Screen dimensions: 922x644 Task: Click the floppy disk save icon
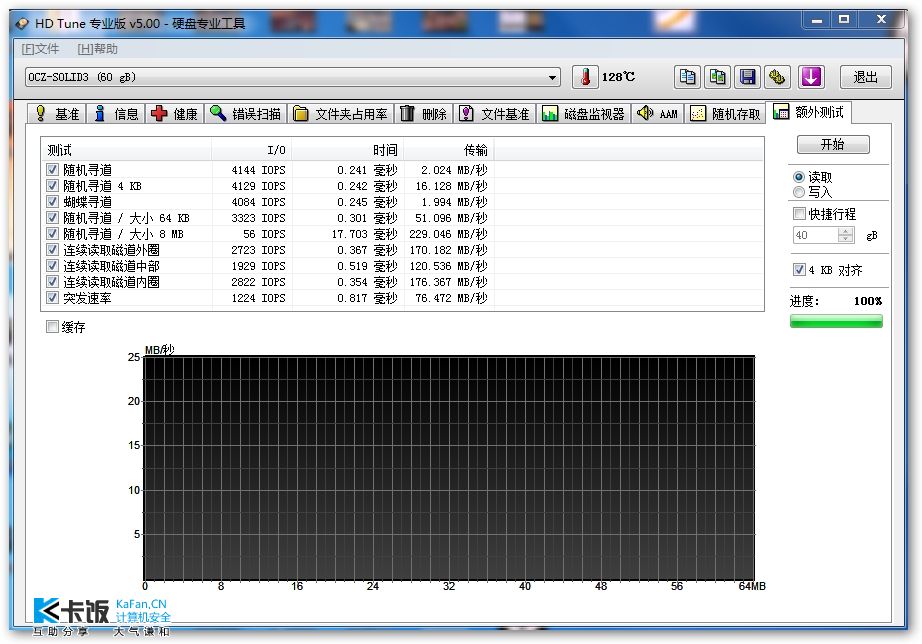coord(747,77)
